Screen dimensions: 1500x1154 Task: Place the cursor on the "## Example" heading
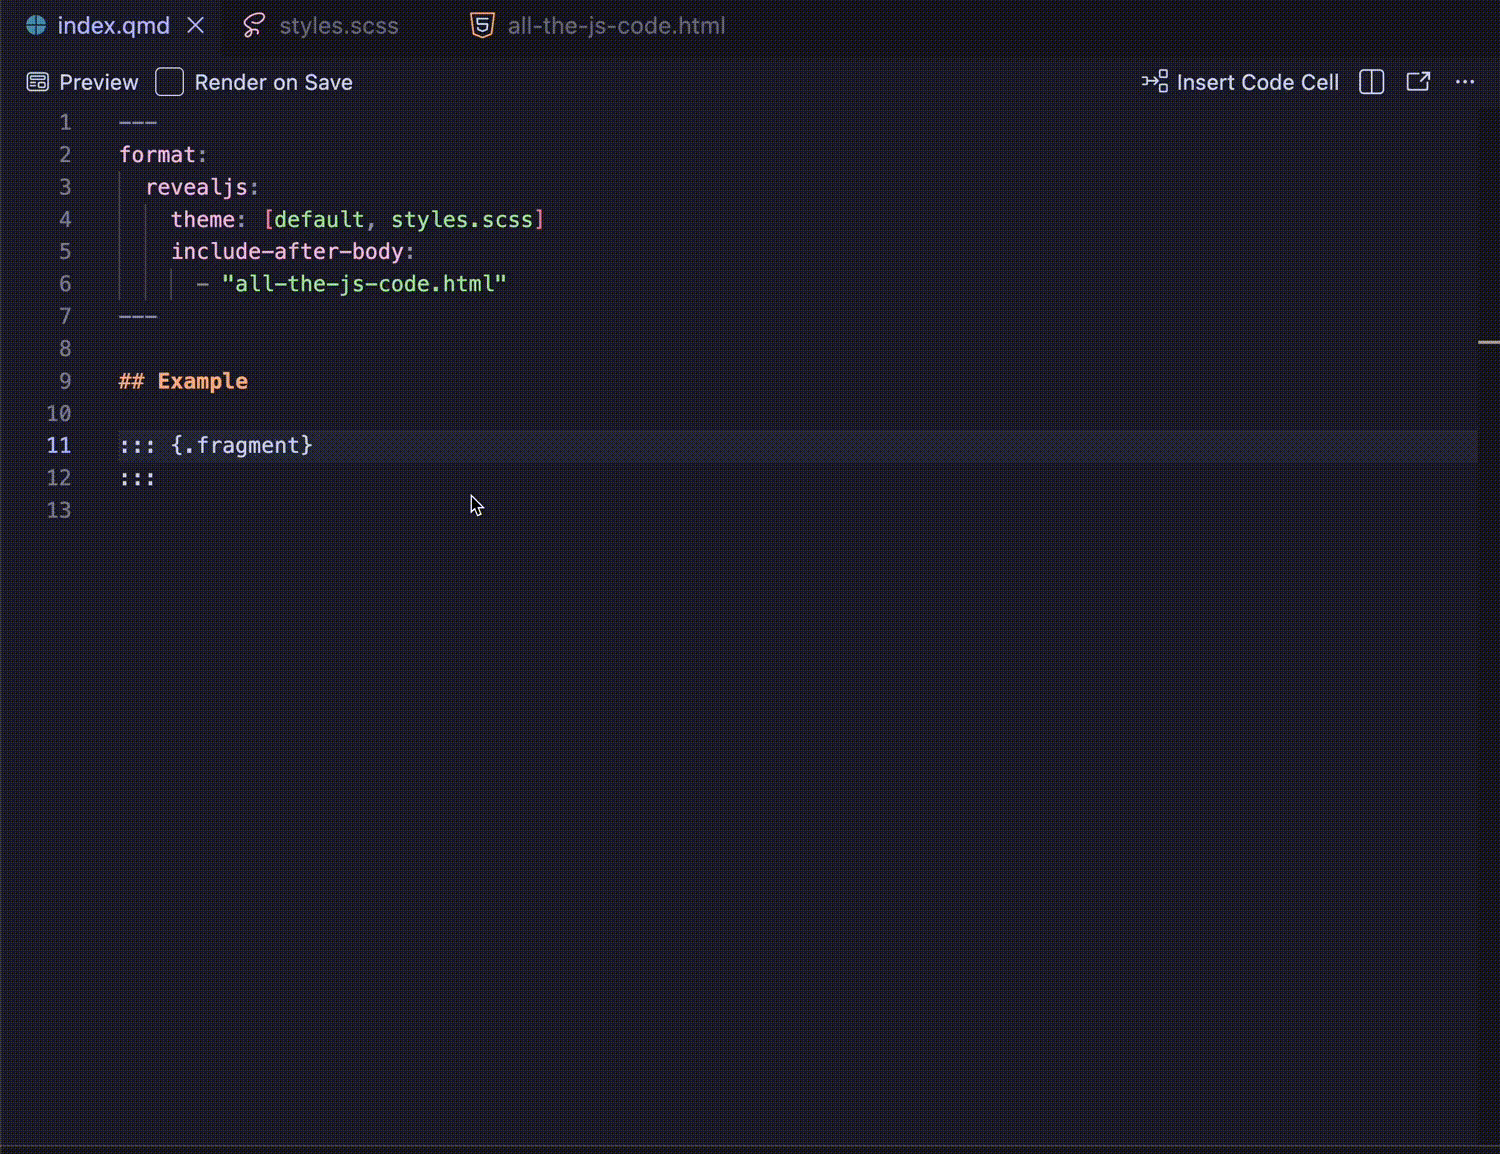[x=201, y=381]
